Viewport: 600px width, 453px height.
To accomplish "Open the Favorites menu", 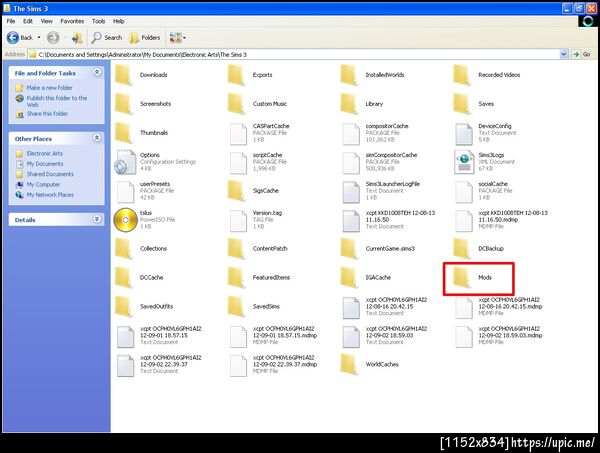I will 72,21.
